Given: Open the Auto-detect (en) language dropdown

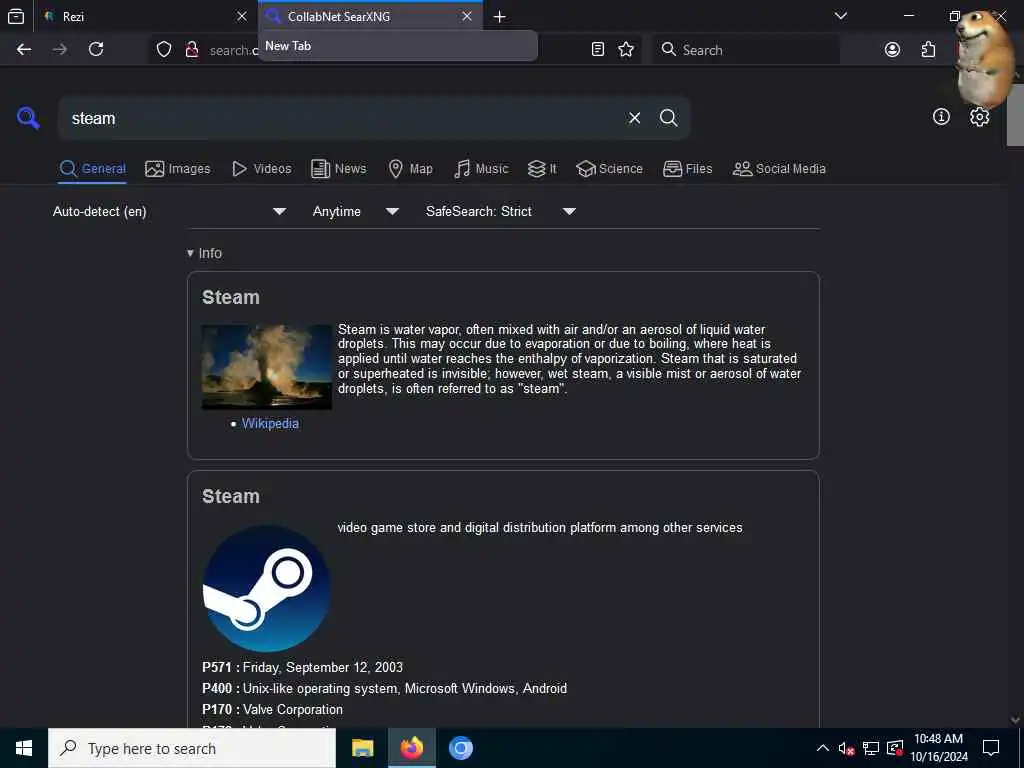Looking at the screenshot, I should point(169,212).
